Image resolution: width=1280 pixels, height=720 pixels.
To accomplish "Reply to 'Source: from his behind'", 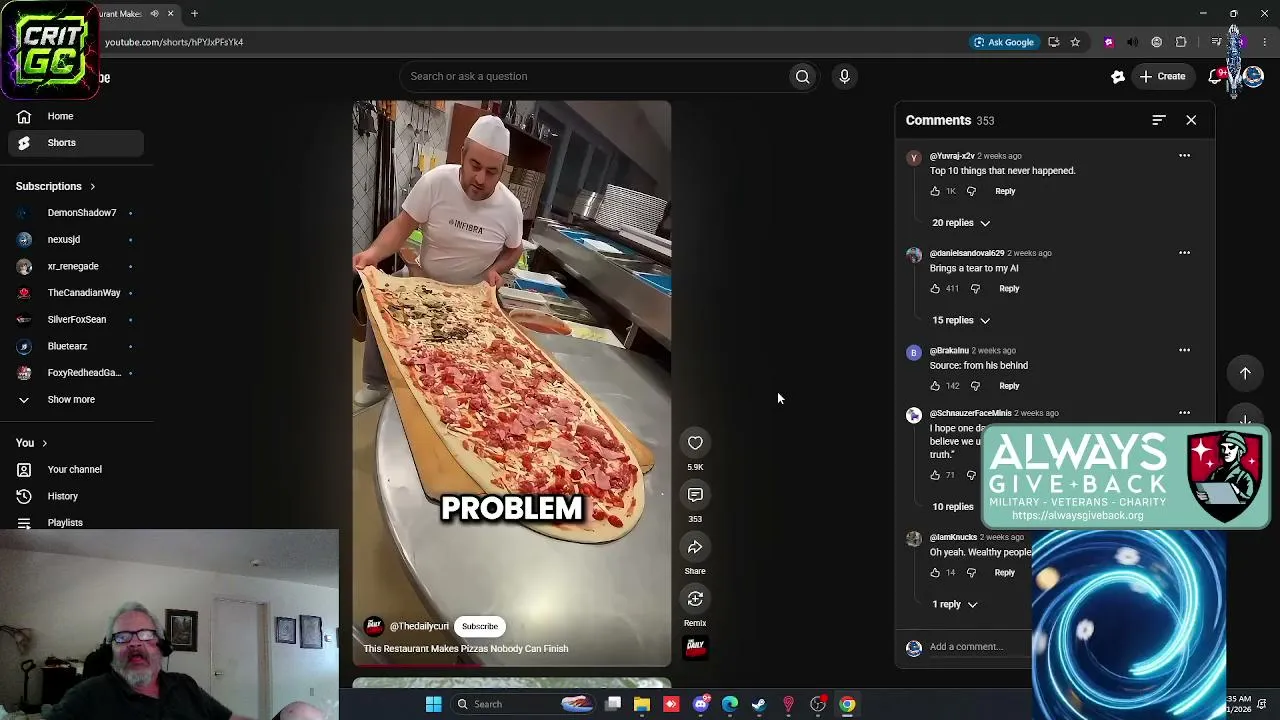I will (1009, 386).
